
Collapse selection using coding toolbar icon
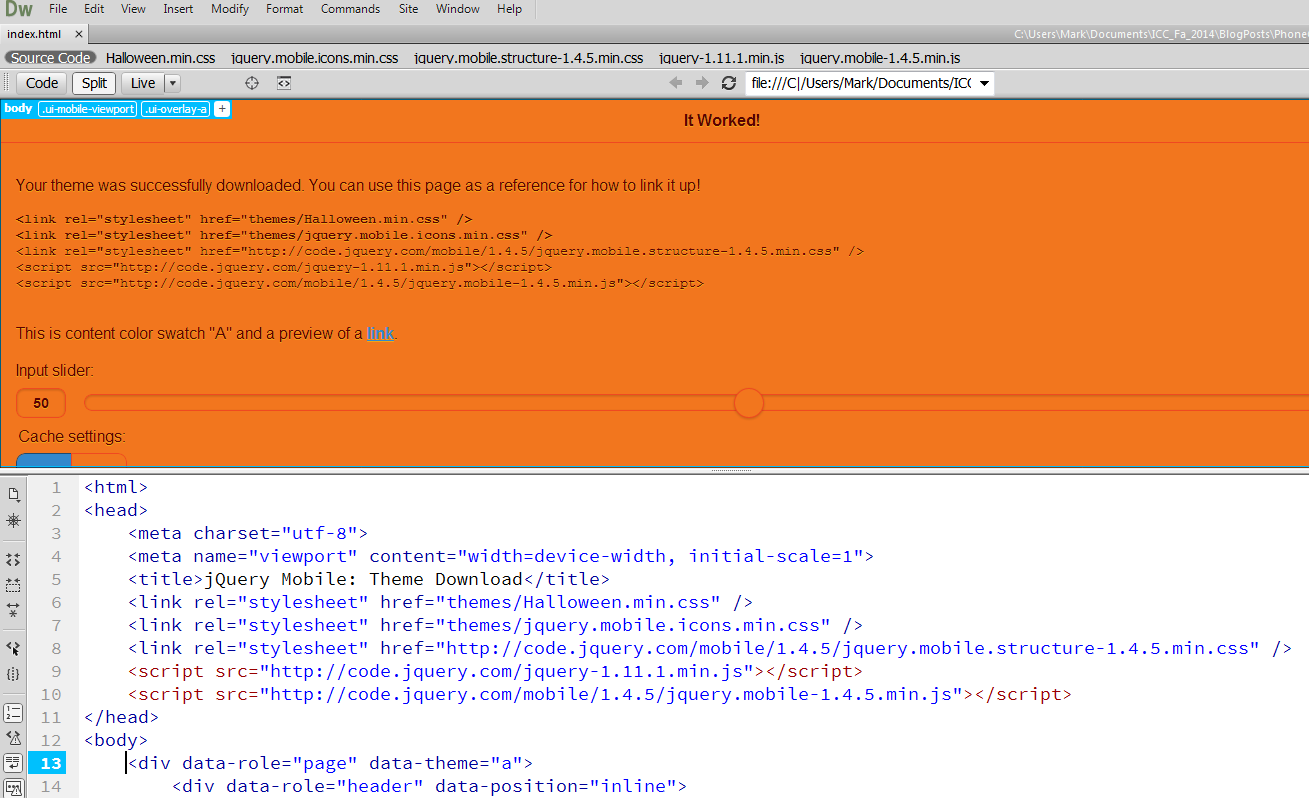point(14,584)
